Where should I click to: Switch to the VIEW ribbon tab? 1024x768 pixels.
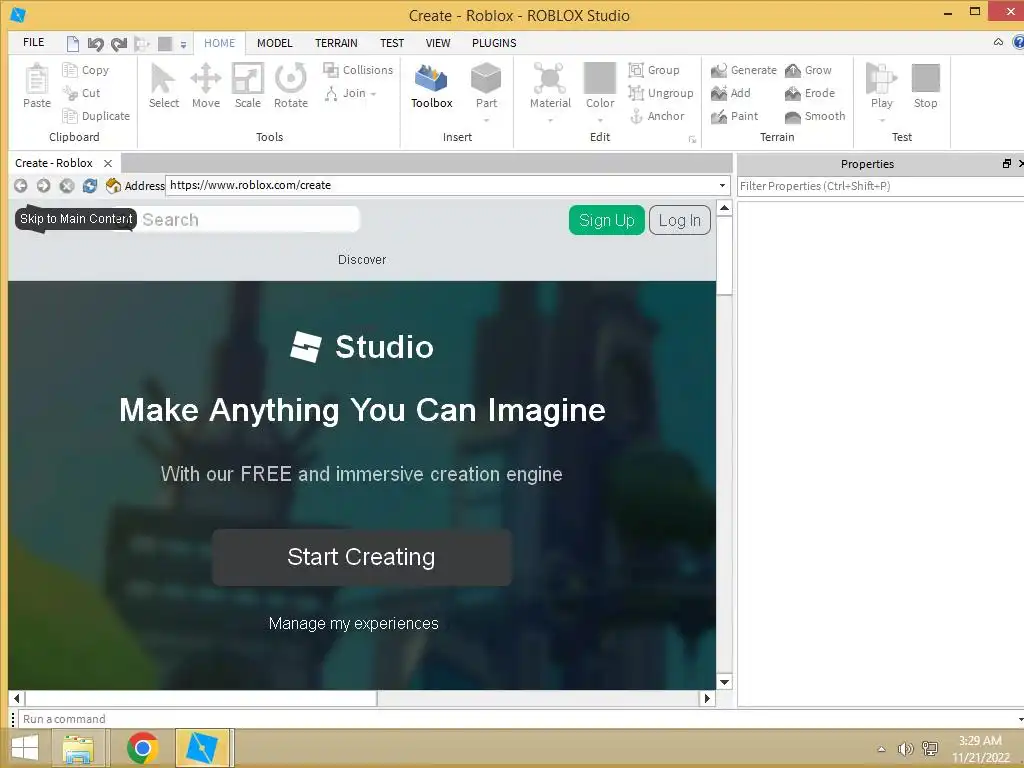pyautogui.click(x=438, y=43)
